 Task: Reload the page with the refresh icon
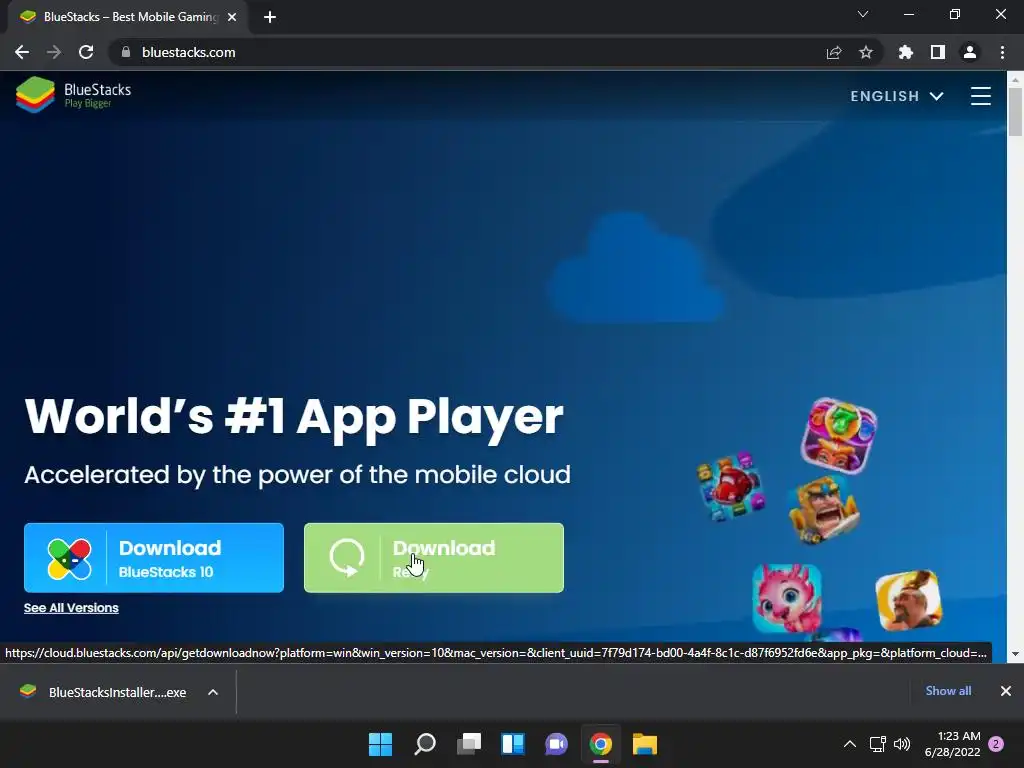(86, 52)
